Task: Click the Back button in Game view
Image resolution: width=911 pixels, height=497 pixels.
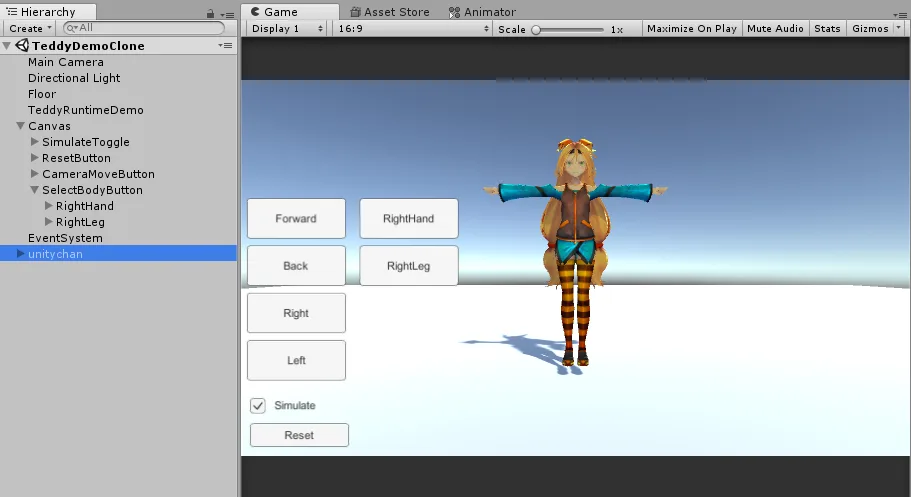Action: (x=296, y=266)
